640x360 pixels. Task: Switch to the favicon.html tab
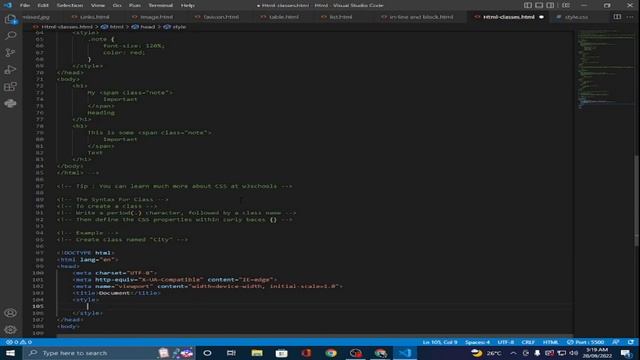221,17
